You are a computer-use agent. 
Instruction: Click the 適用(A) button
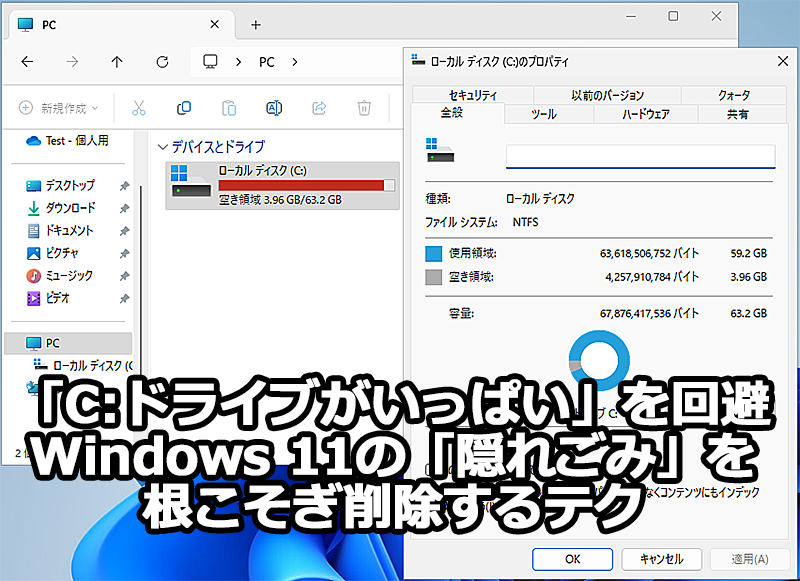[750, 559]
